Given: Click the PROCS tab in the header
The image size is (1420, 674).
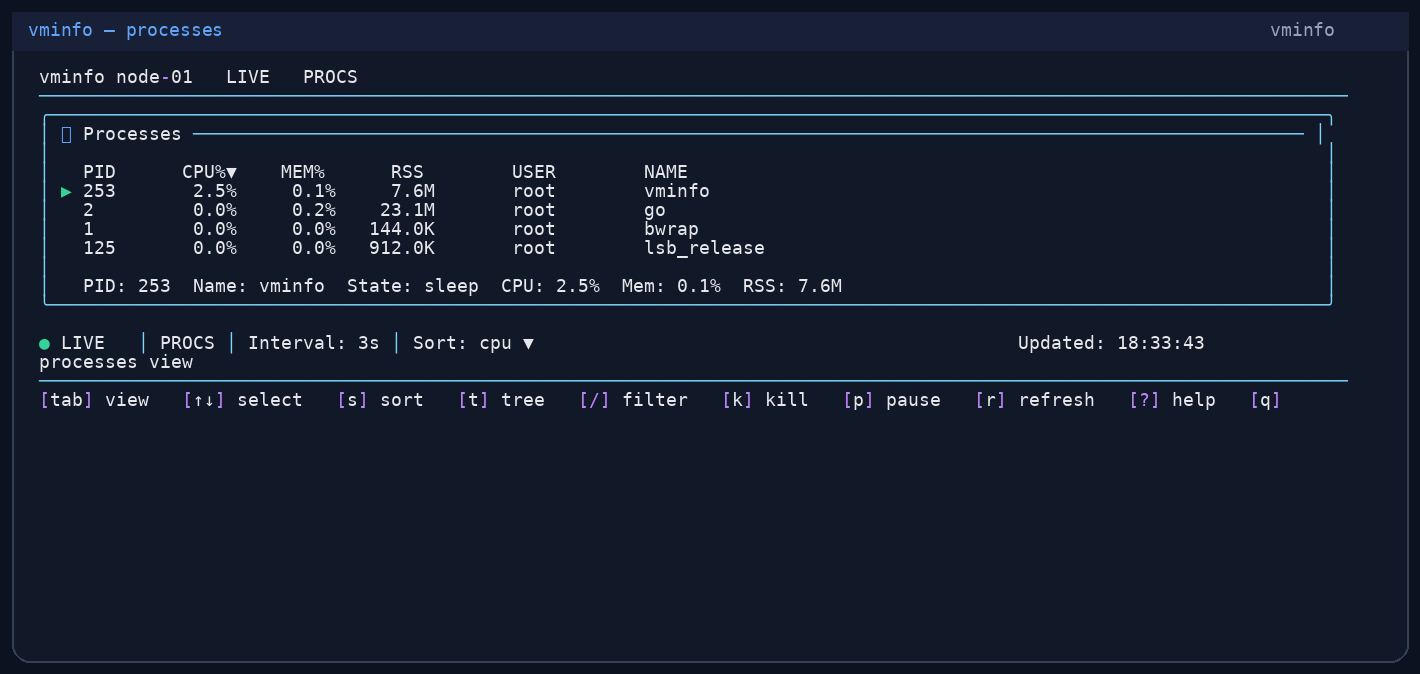Looking at the screenshot, I should [330, 77].
